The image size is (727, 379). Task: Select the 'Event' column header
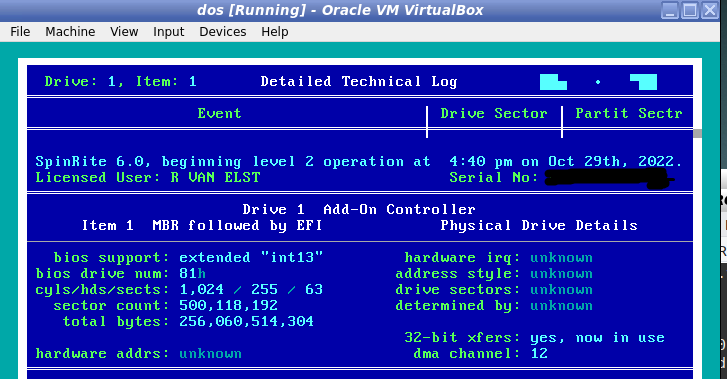(x=219, y=113)
